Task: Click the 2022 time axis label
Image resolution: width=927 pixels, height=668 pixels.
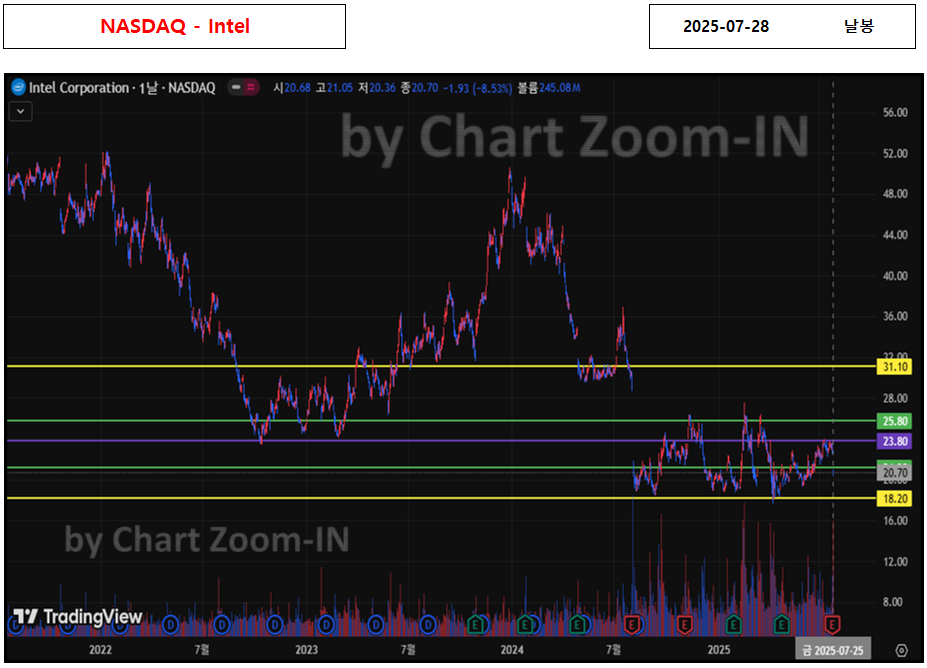Action: (x=100, y=650)
